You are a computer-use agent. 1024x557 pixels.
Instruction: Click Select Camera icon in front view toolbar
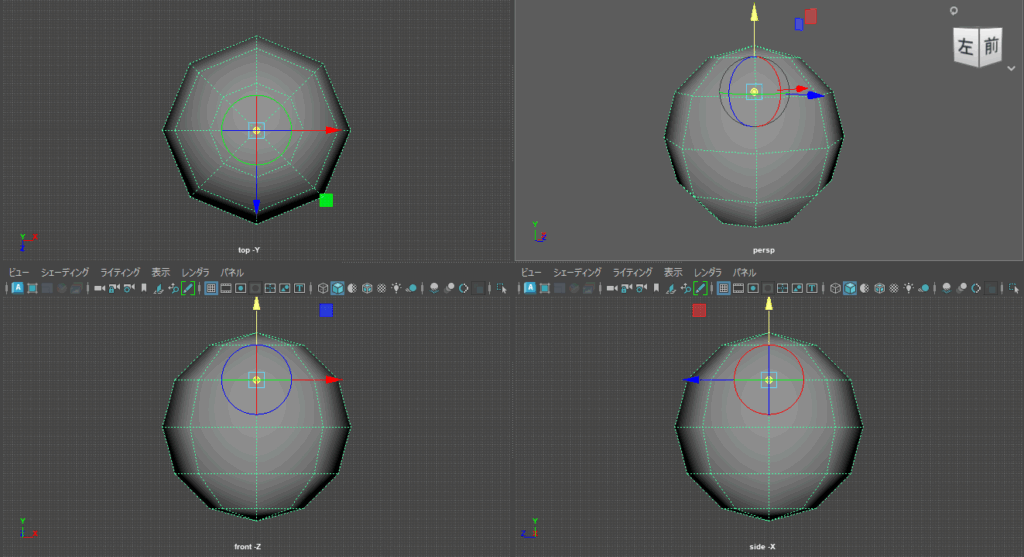point(100,288)
